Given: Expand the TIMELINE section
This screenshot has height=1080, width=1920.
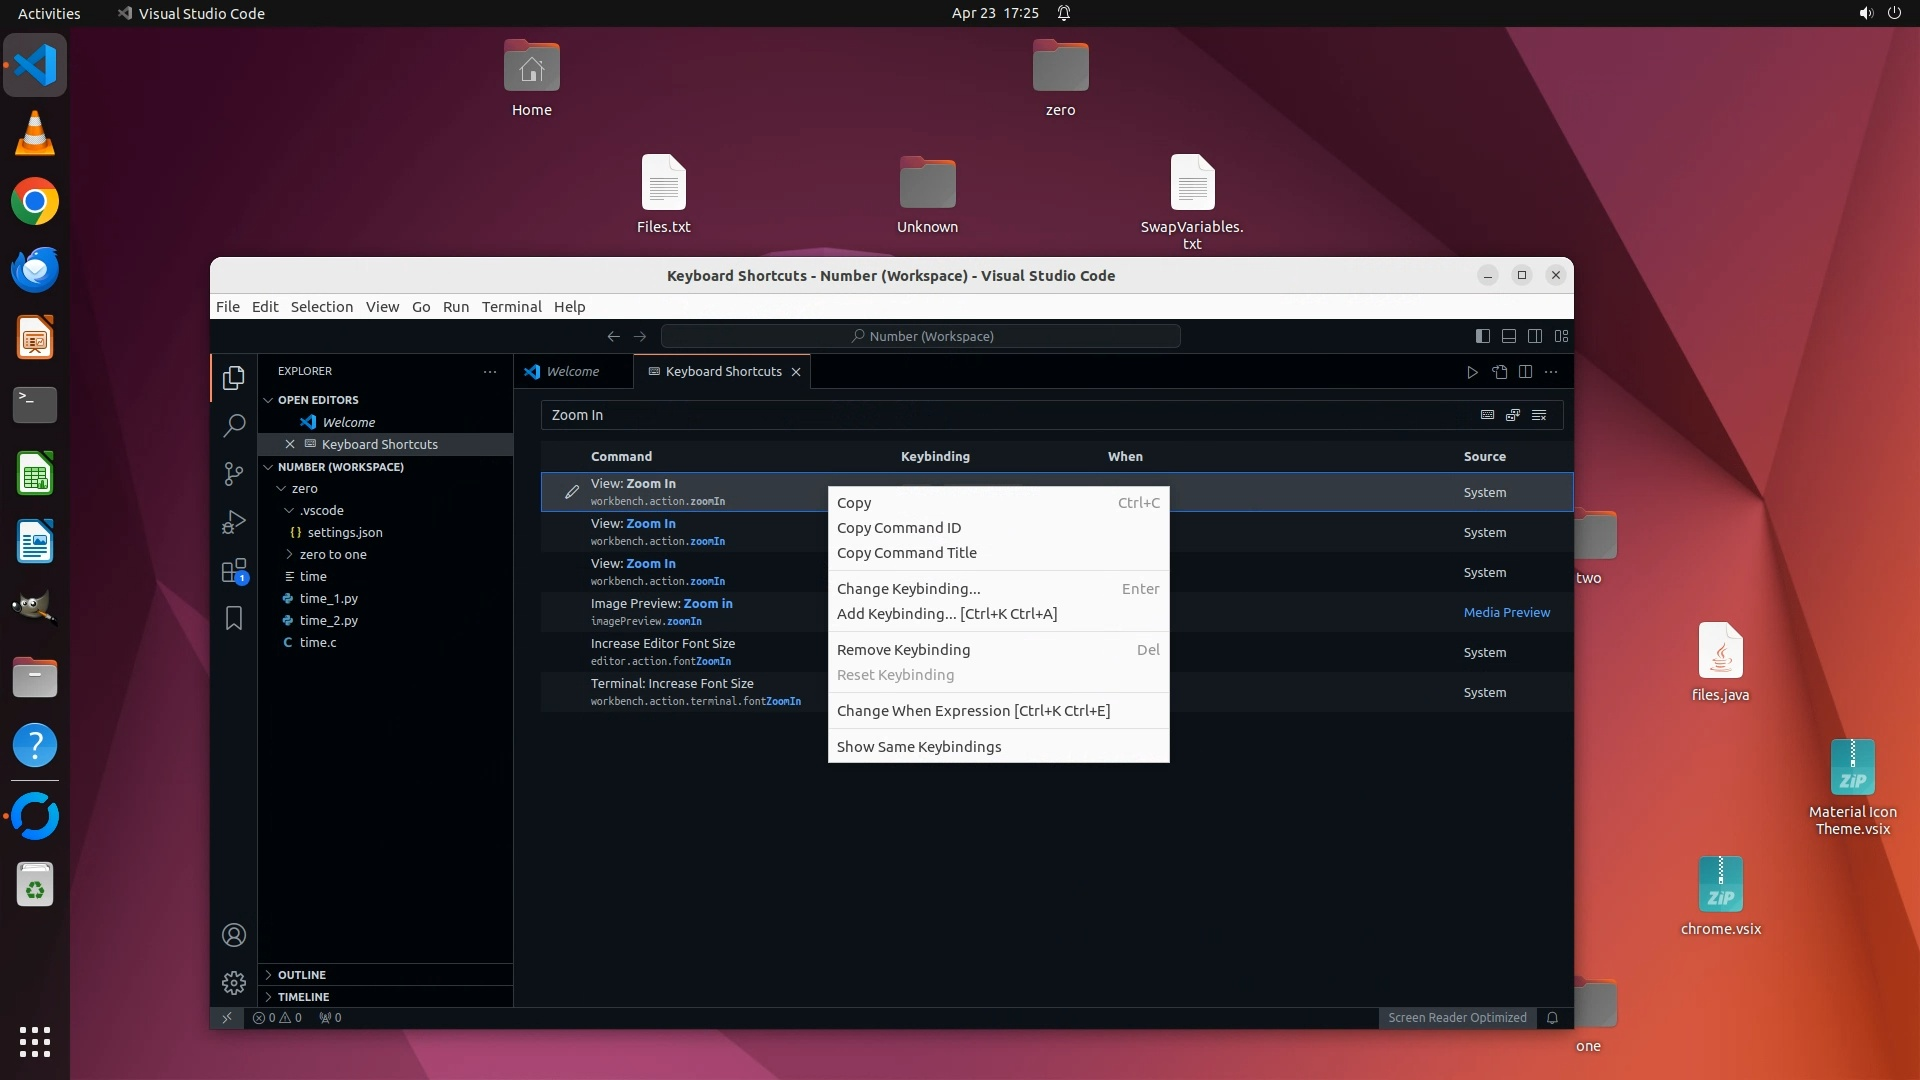Looking at the screenshot, I should click(x=303, y=997).
